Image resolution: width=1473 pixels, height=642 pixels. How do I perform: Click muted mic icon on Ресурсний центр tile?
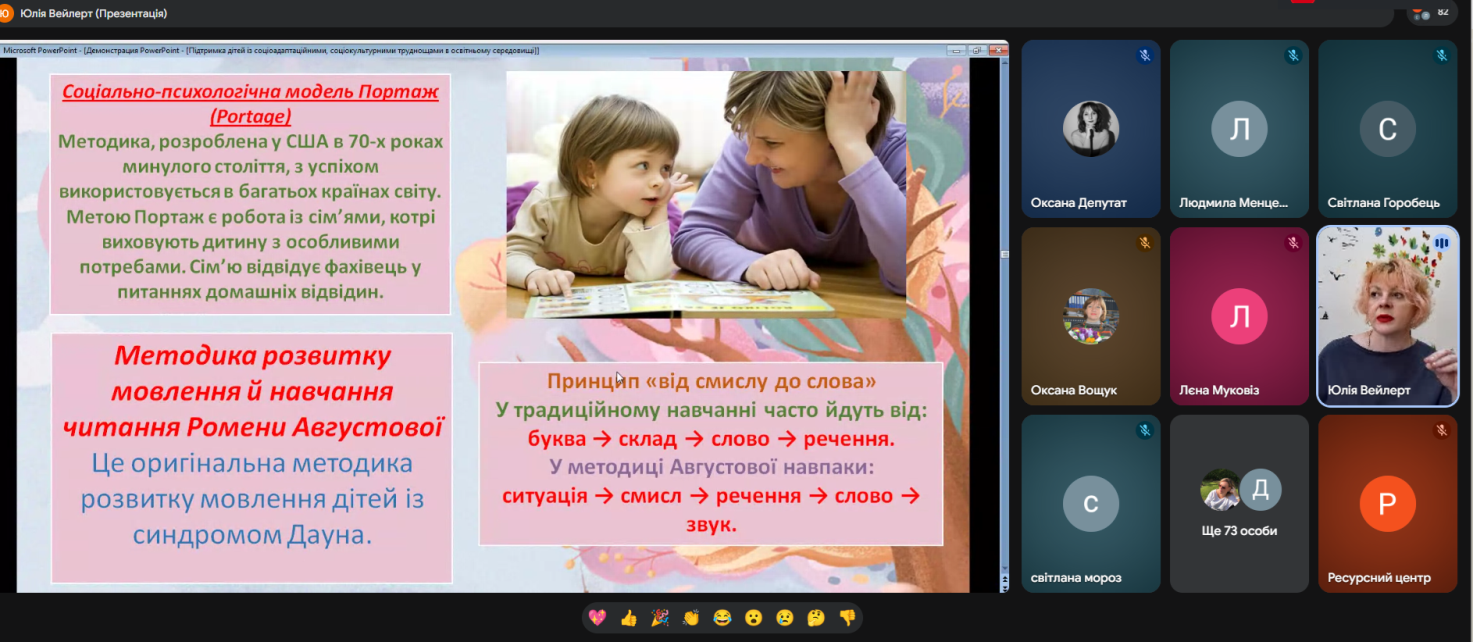click(x=1441, y=431)
